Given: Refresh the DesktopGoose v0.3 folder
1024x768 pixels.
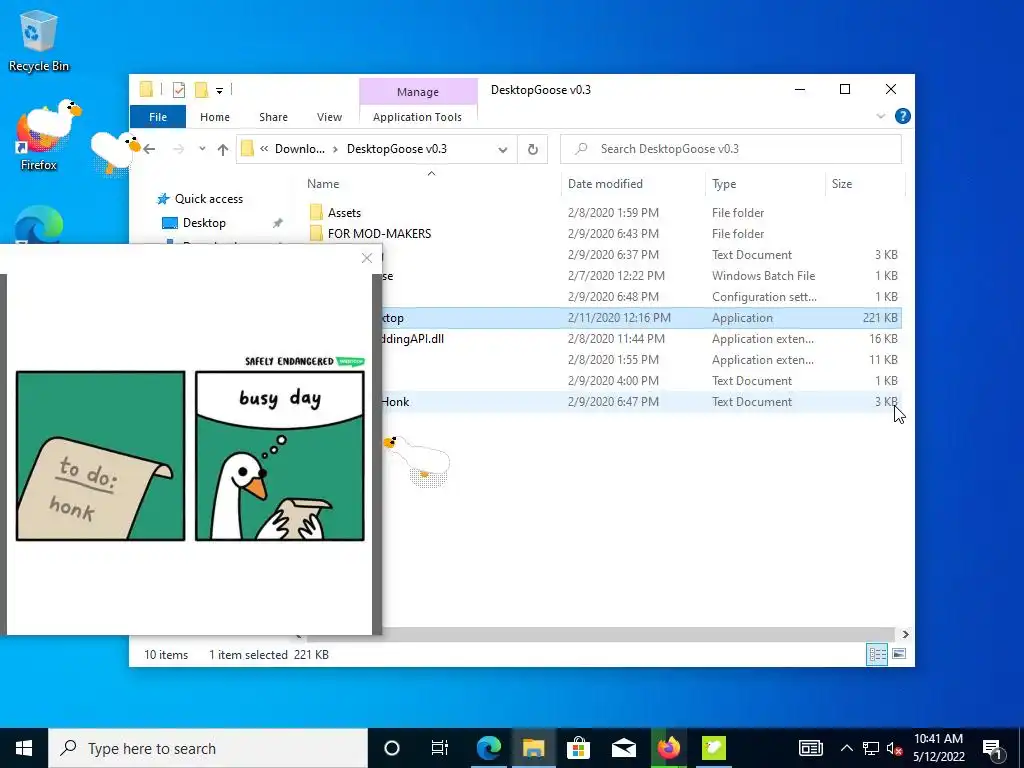Looking at the screenshot, I should 533,150.
